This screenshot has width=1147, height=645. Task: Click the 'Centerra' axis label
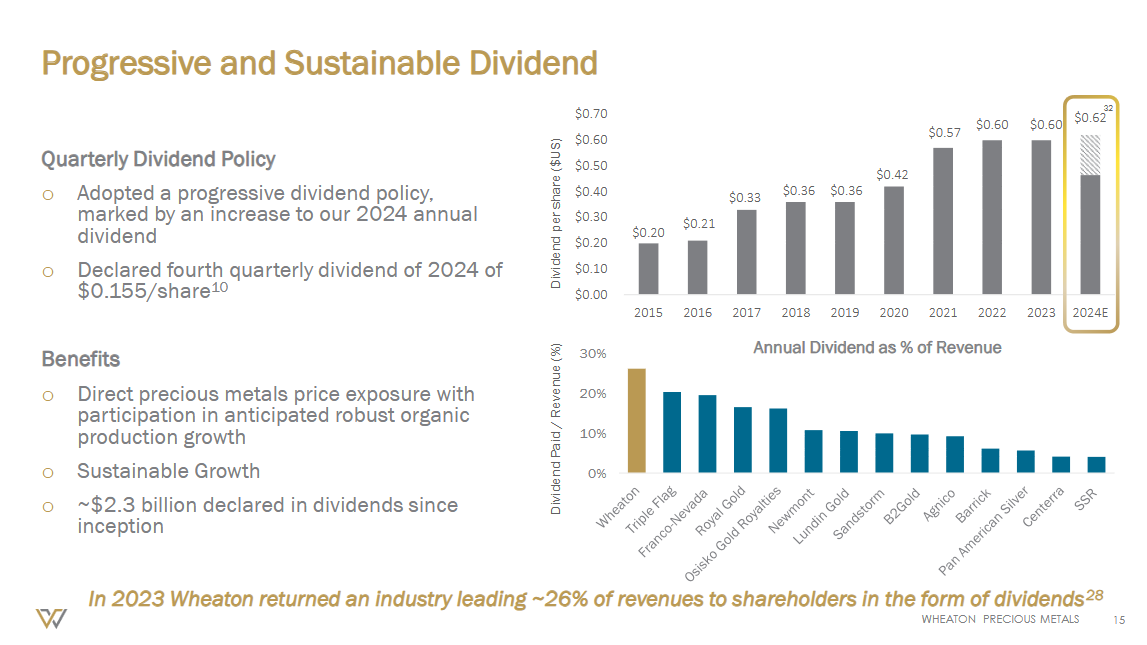pos(1042,507)
